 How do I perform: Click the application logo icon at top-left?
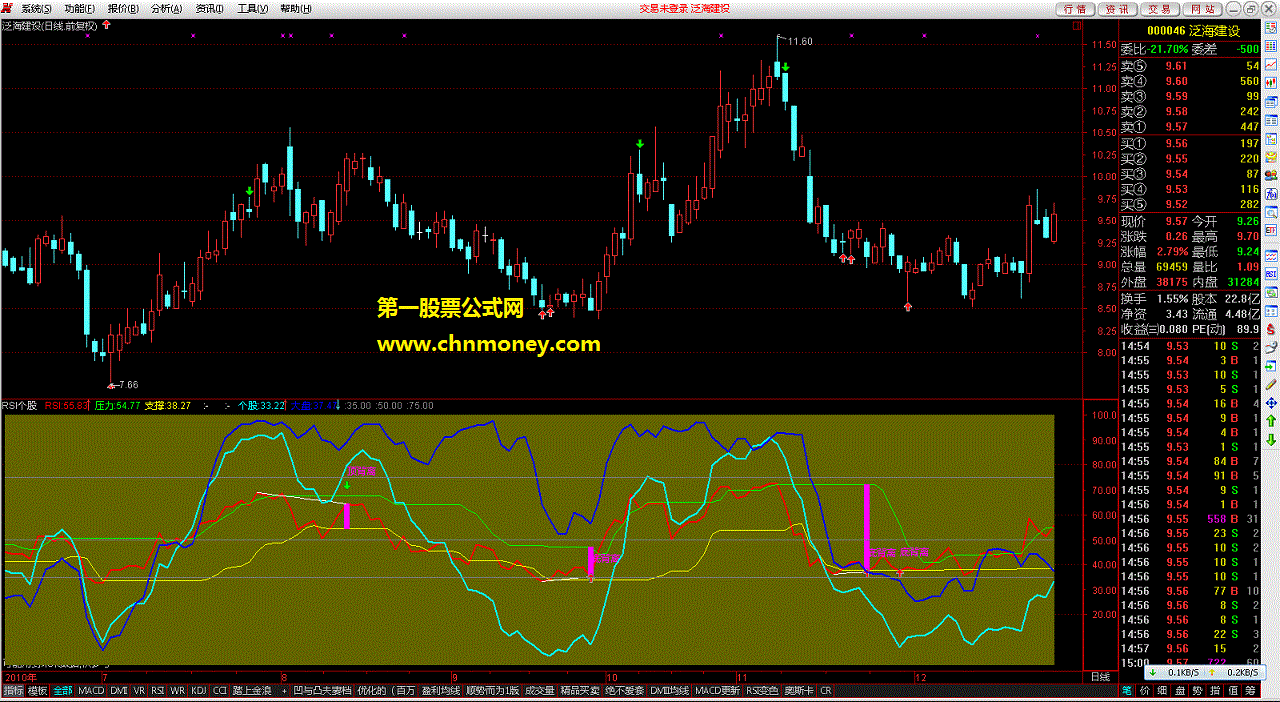9,8
